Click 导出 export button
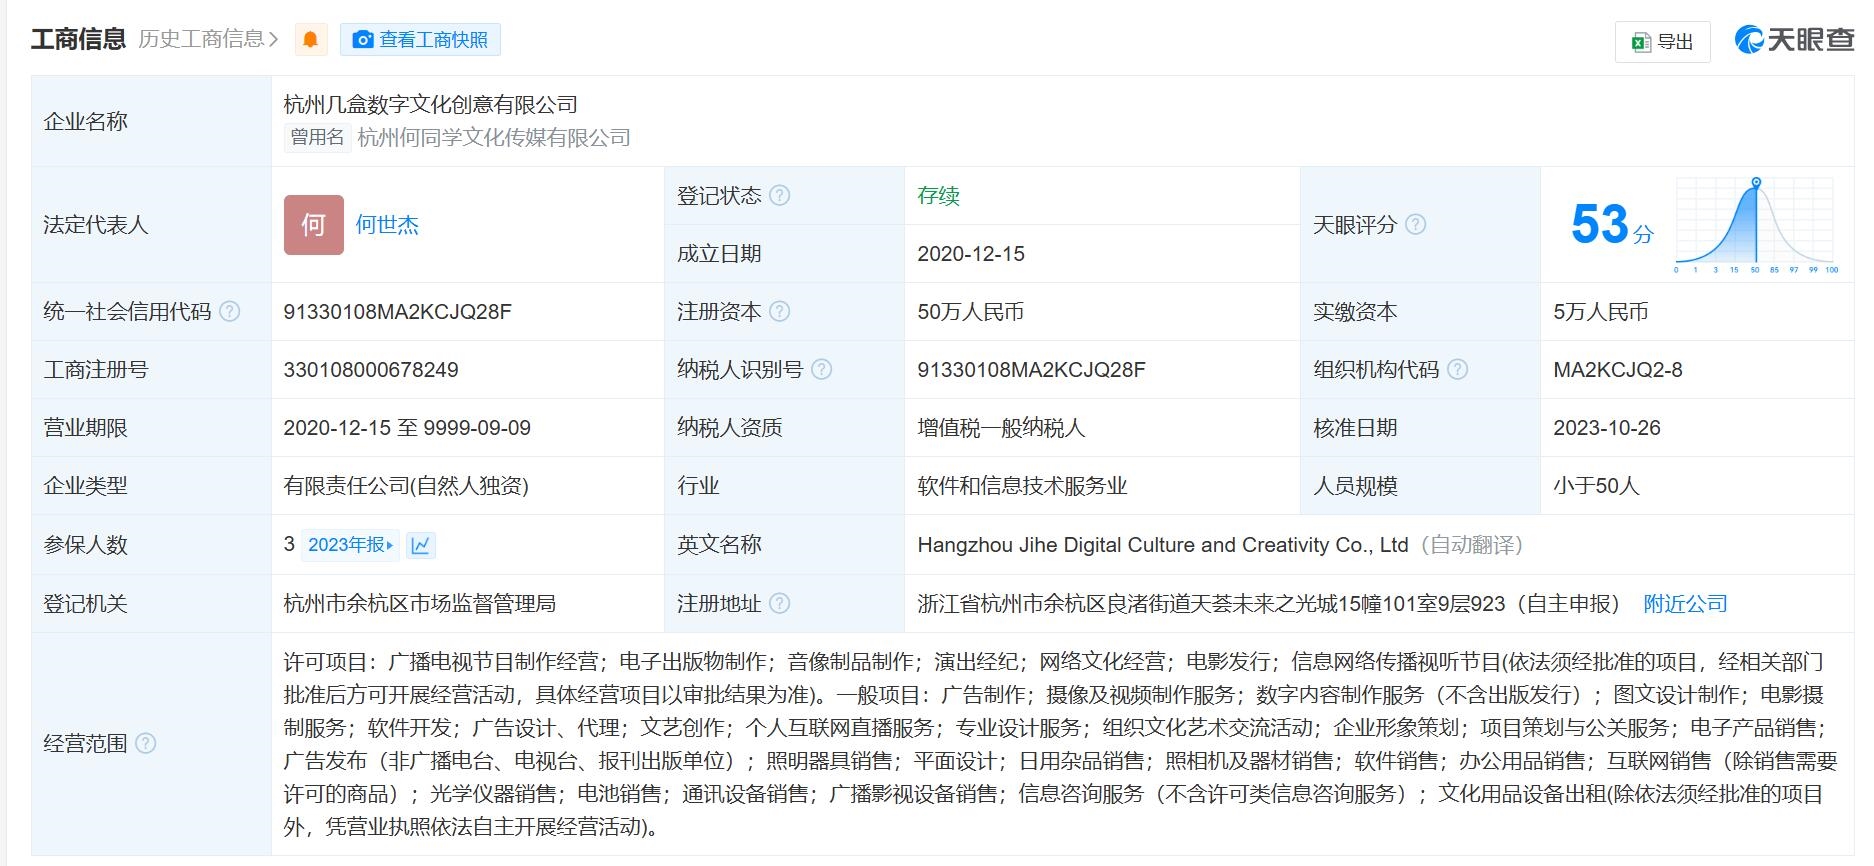 pyautogui.click(x=1662, y=42)
